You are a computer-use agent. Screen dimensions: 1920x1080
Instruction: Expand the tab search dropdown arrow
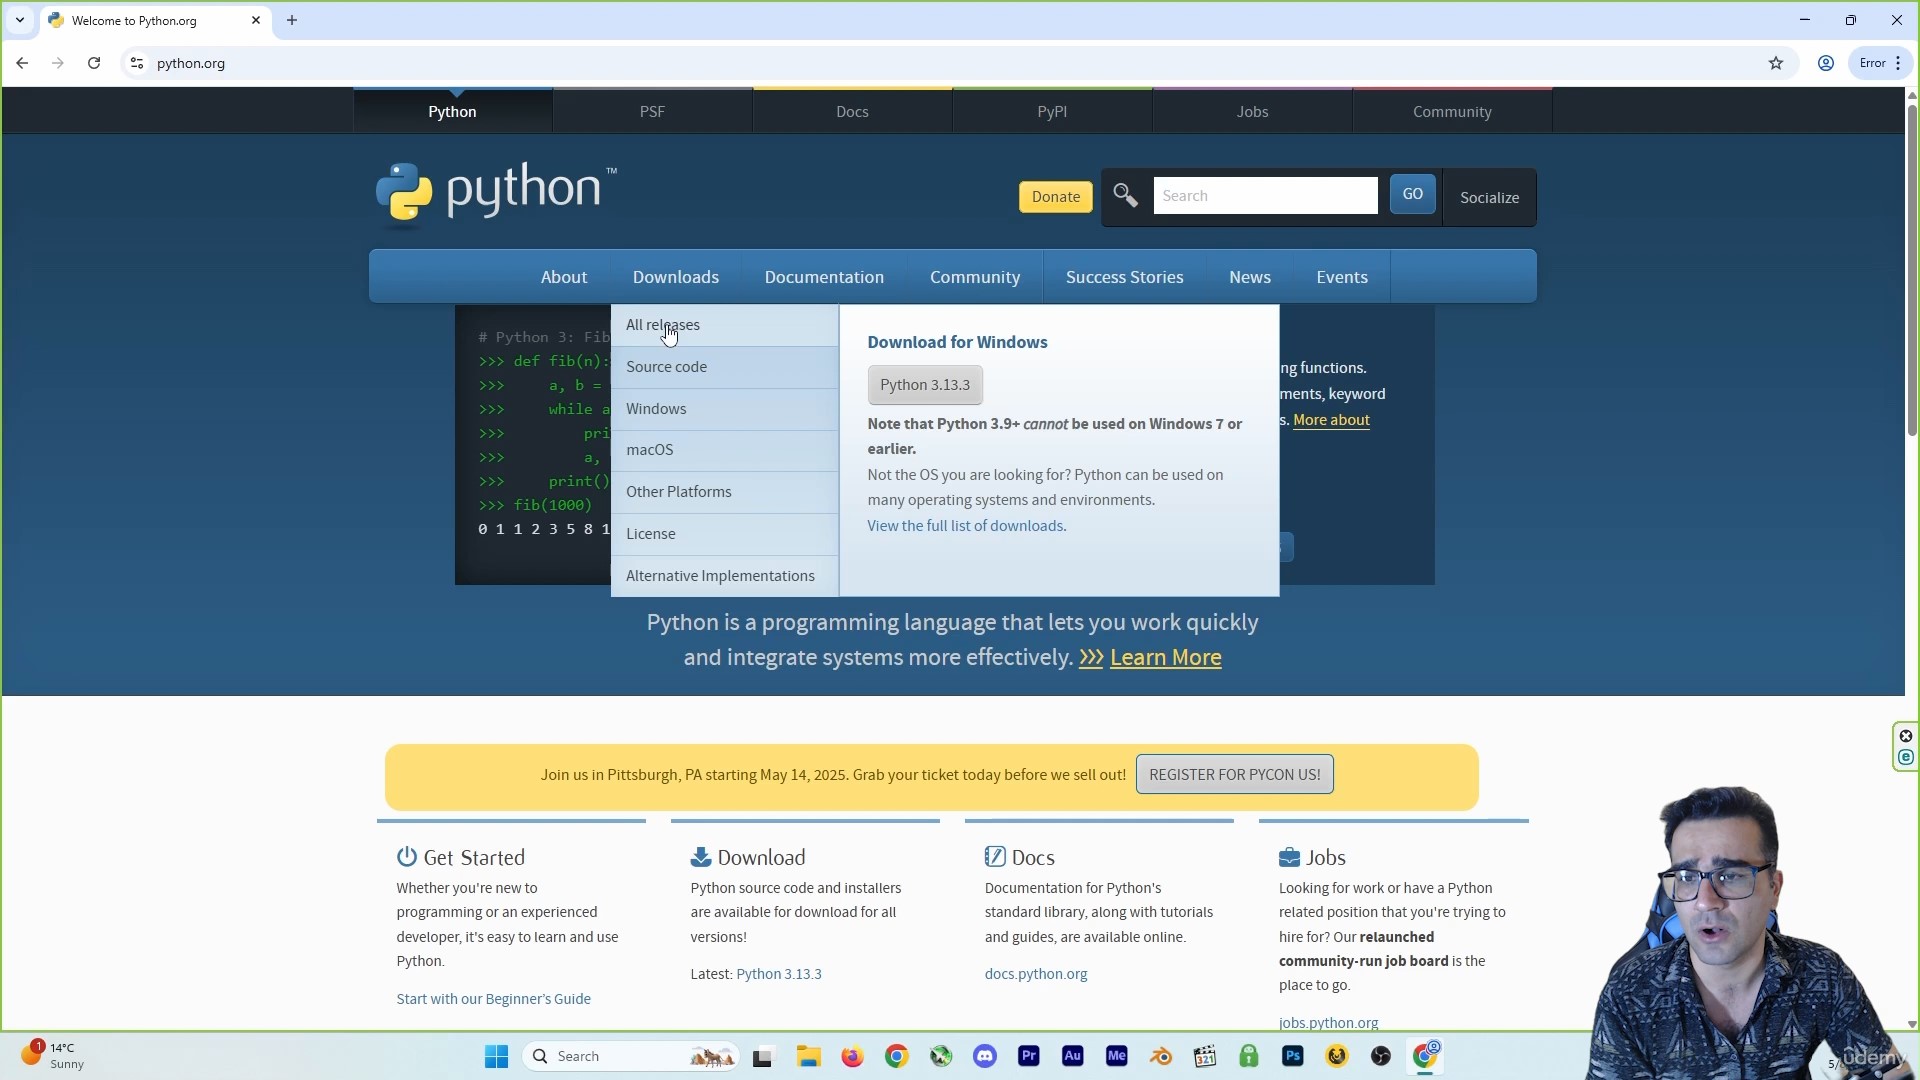20,20
